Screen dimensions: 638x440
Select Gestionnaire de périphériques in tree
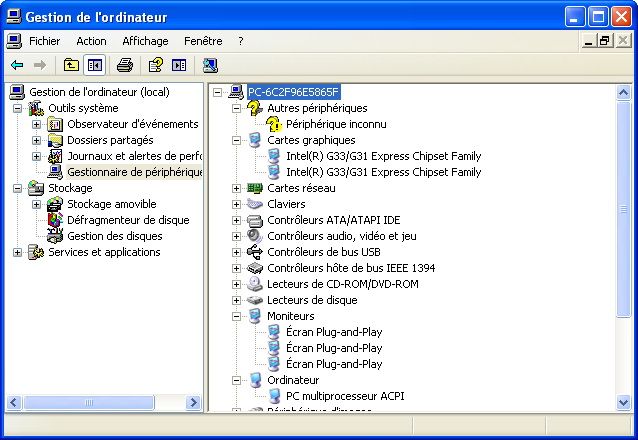point(134,172)
